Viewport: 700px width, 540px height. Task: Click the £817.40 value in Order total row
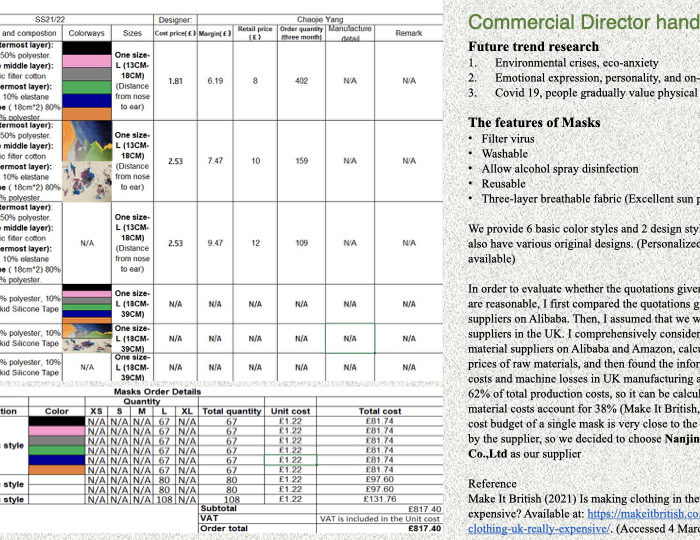click(425, 528)
